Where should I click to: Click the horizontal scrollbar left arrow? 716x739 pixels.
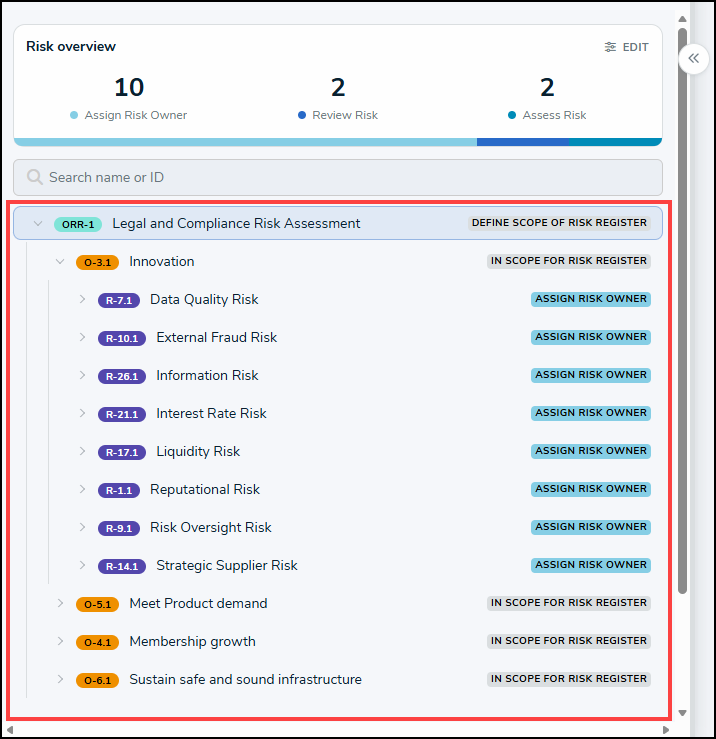click(10, 730)
